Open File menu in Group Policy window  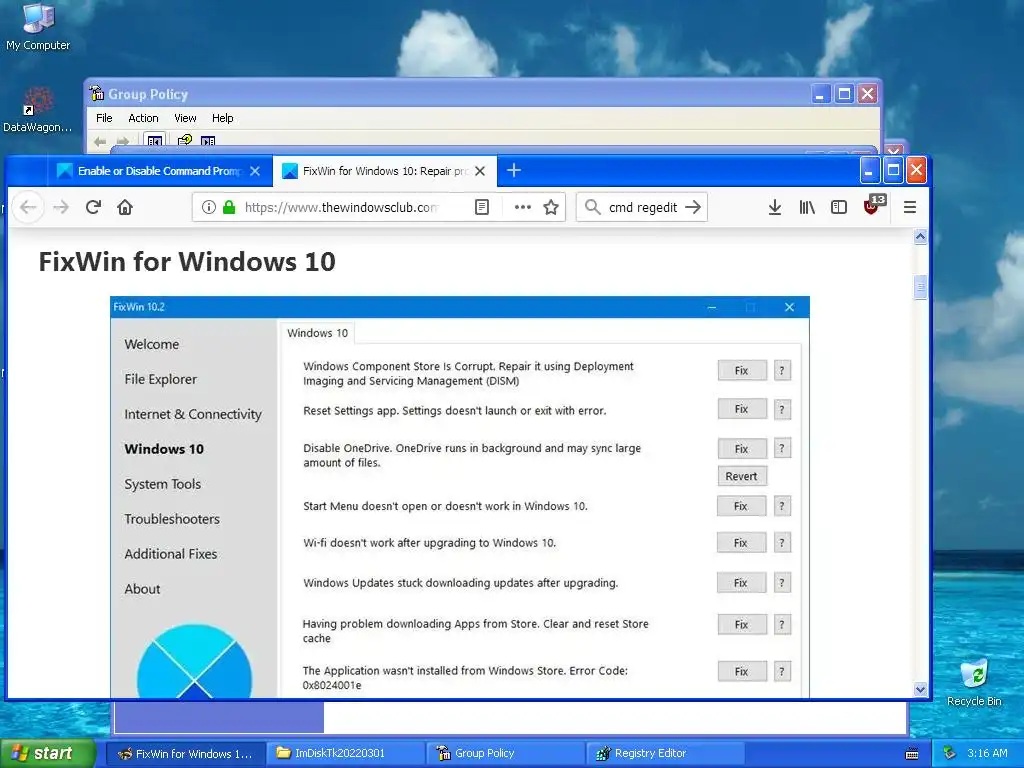tap(104, 118)
